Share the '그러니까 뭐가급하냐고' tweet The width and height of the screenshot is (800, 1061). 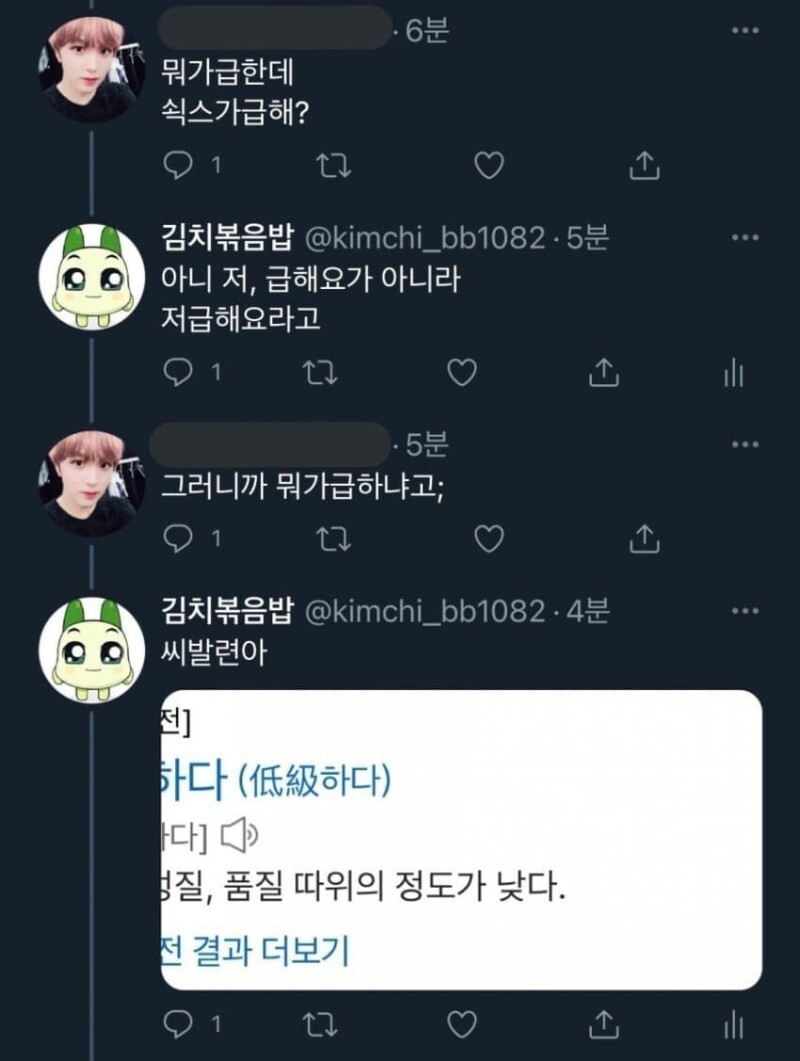(645, 540)
